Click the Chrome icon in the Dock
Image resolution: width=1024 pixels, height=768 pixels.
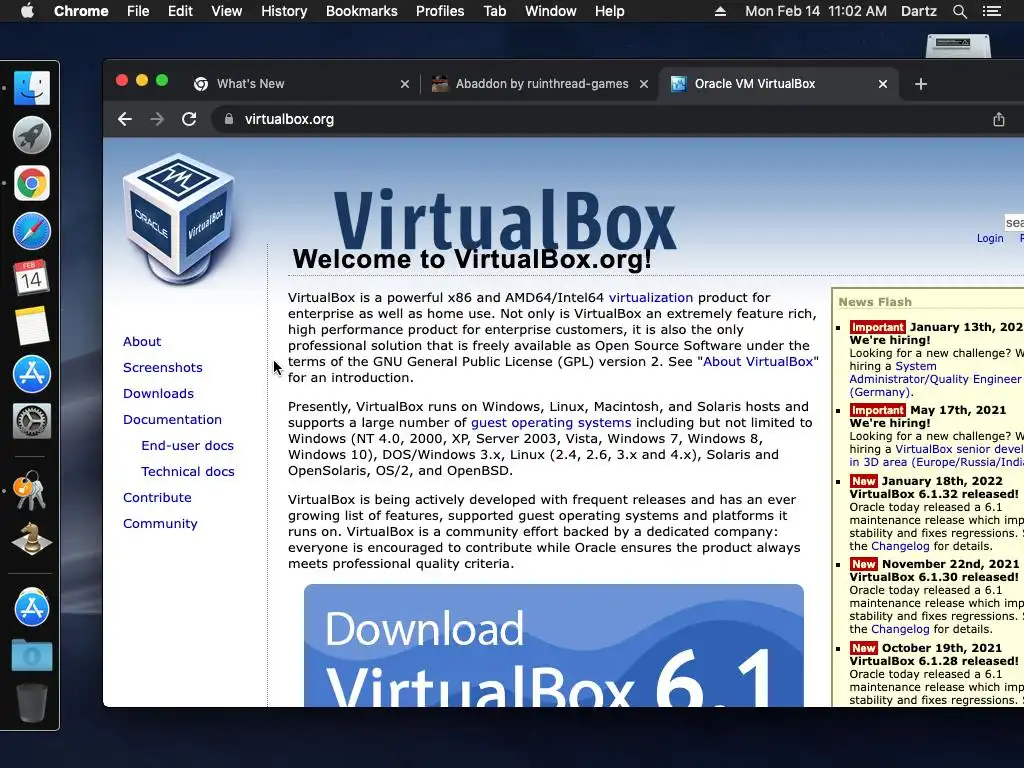(31, 183)
